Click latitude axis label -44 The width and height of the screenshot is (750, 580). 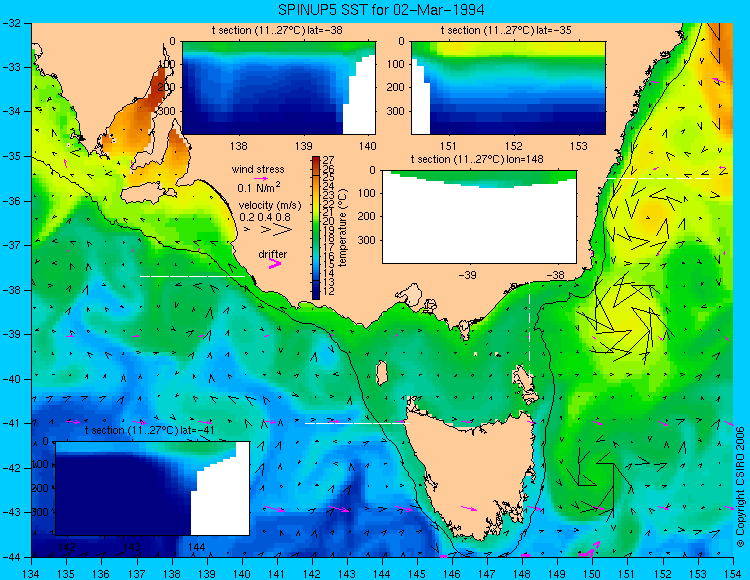tap(11, 557)
